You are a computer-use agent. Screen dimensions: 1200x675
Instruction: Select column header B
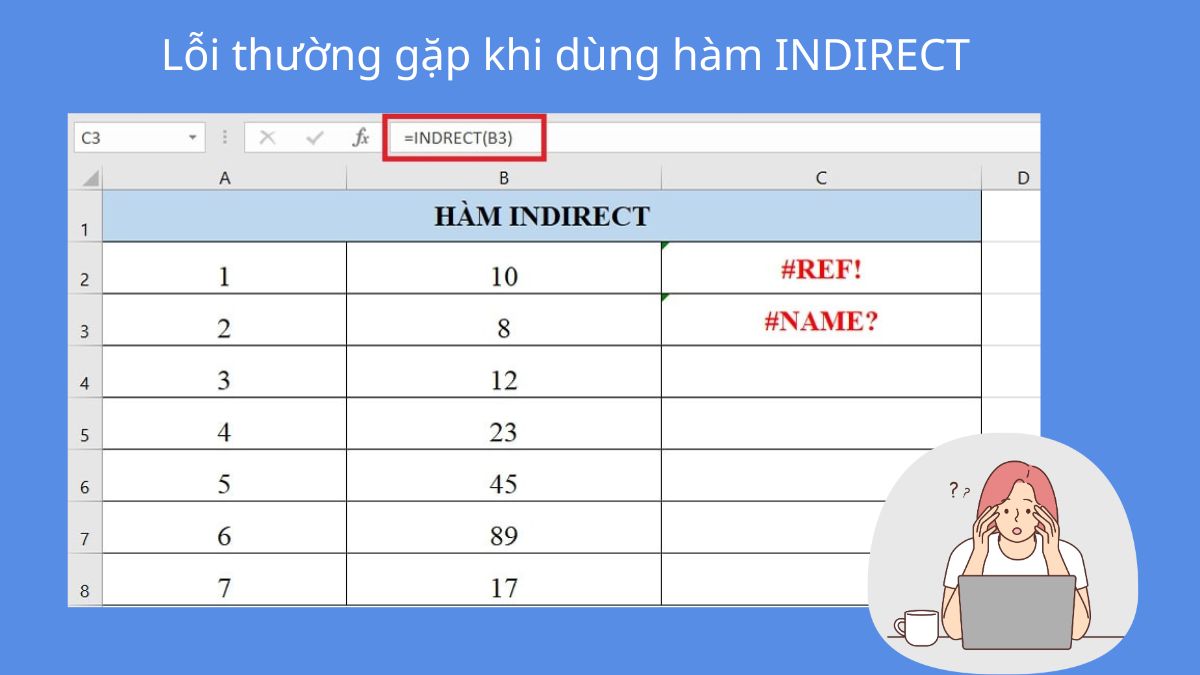click(x=504, y=177)
